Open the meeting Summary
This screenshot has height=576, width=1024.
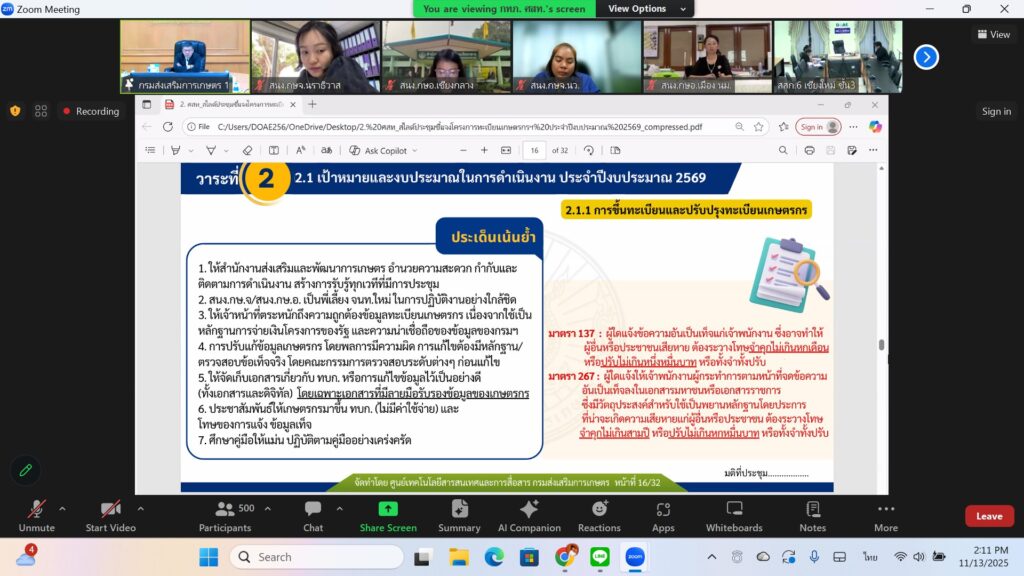tap(459, 514)
